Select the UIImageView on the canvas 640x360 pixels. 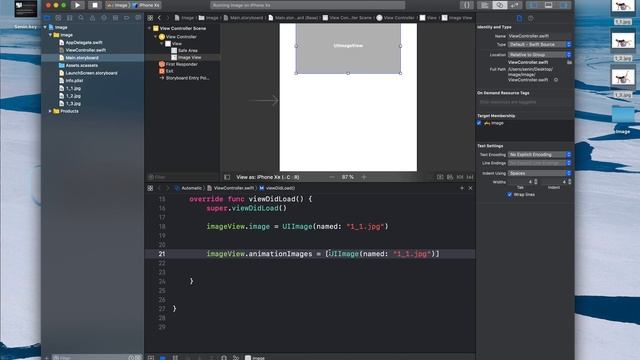pos(348,49)
